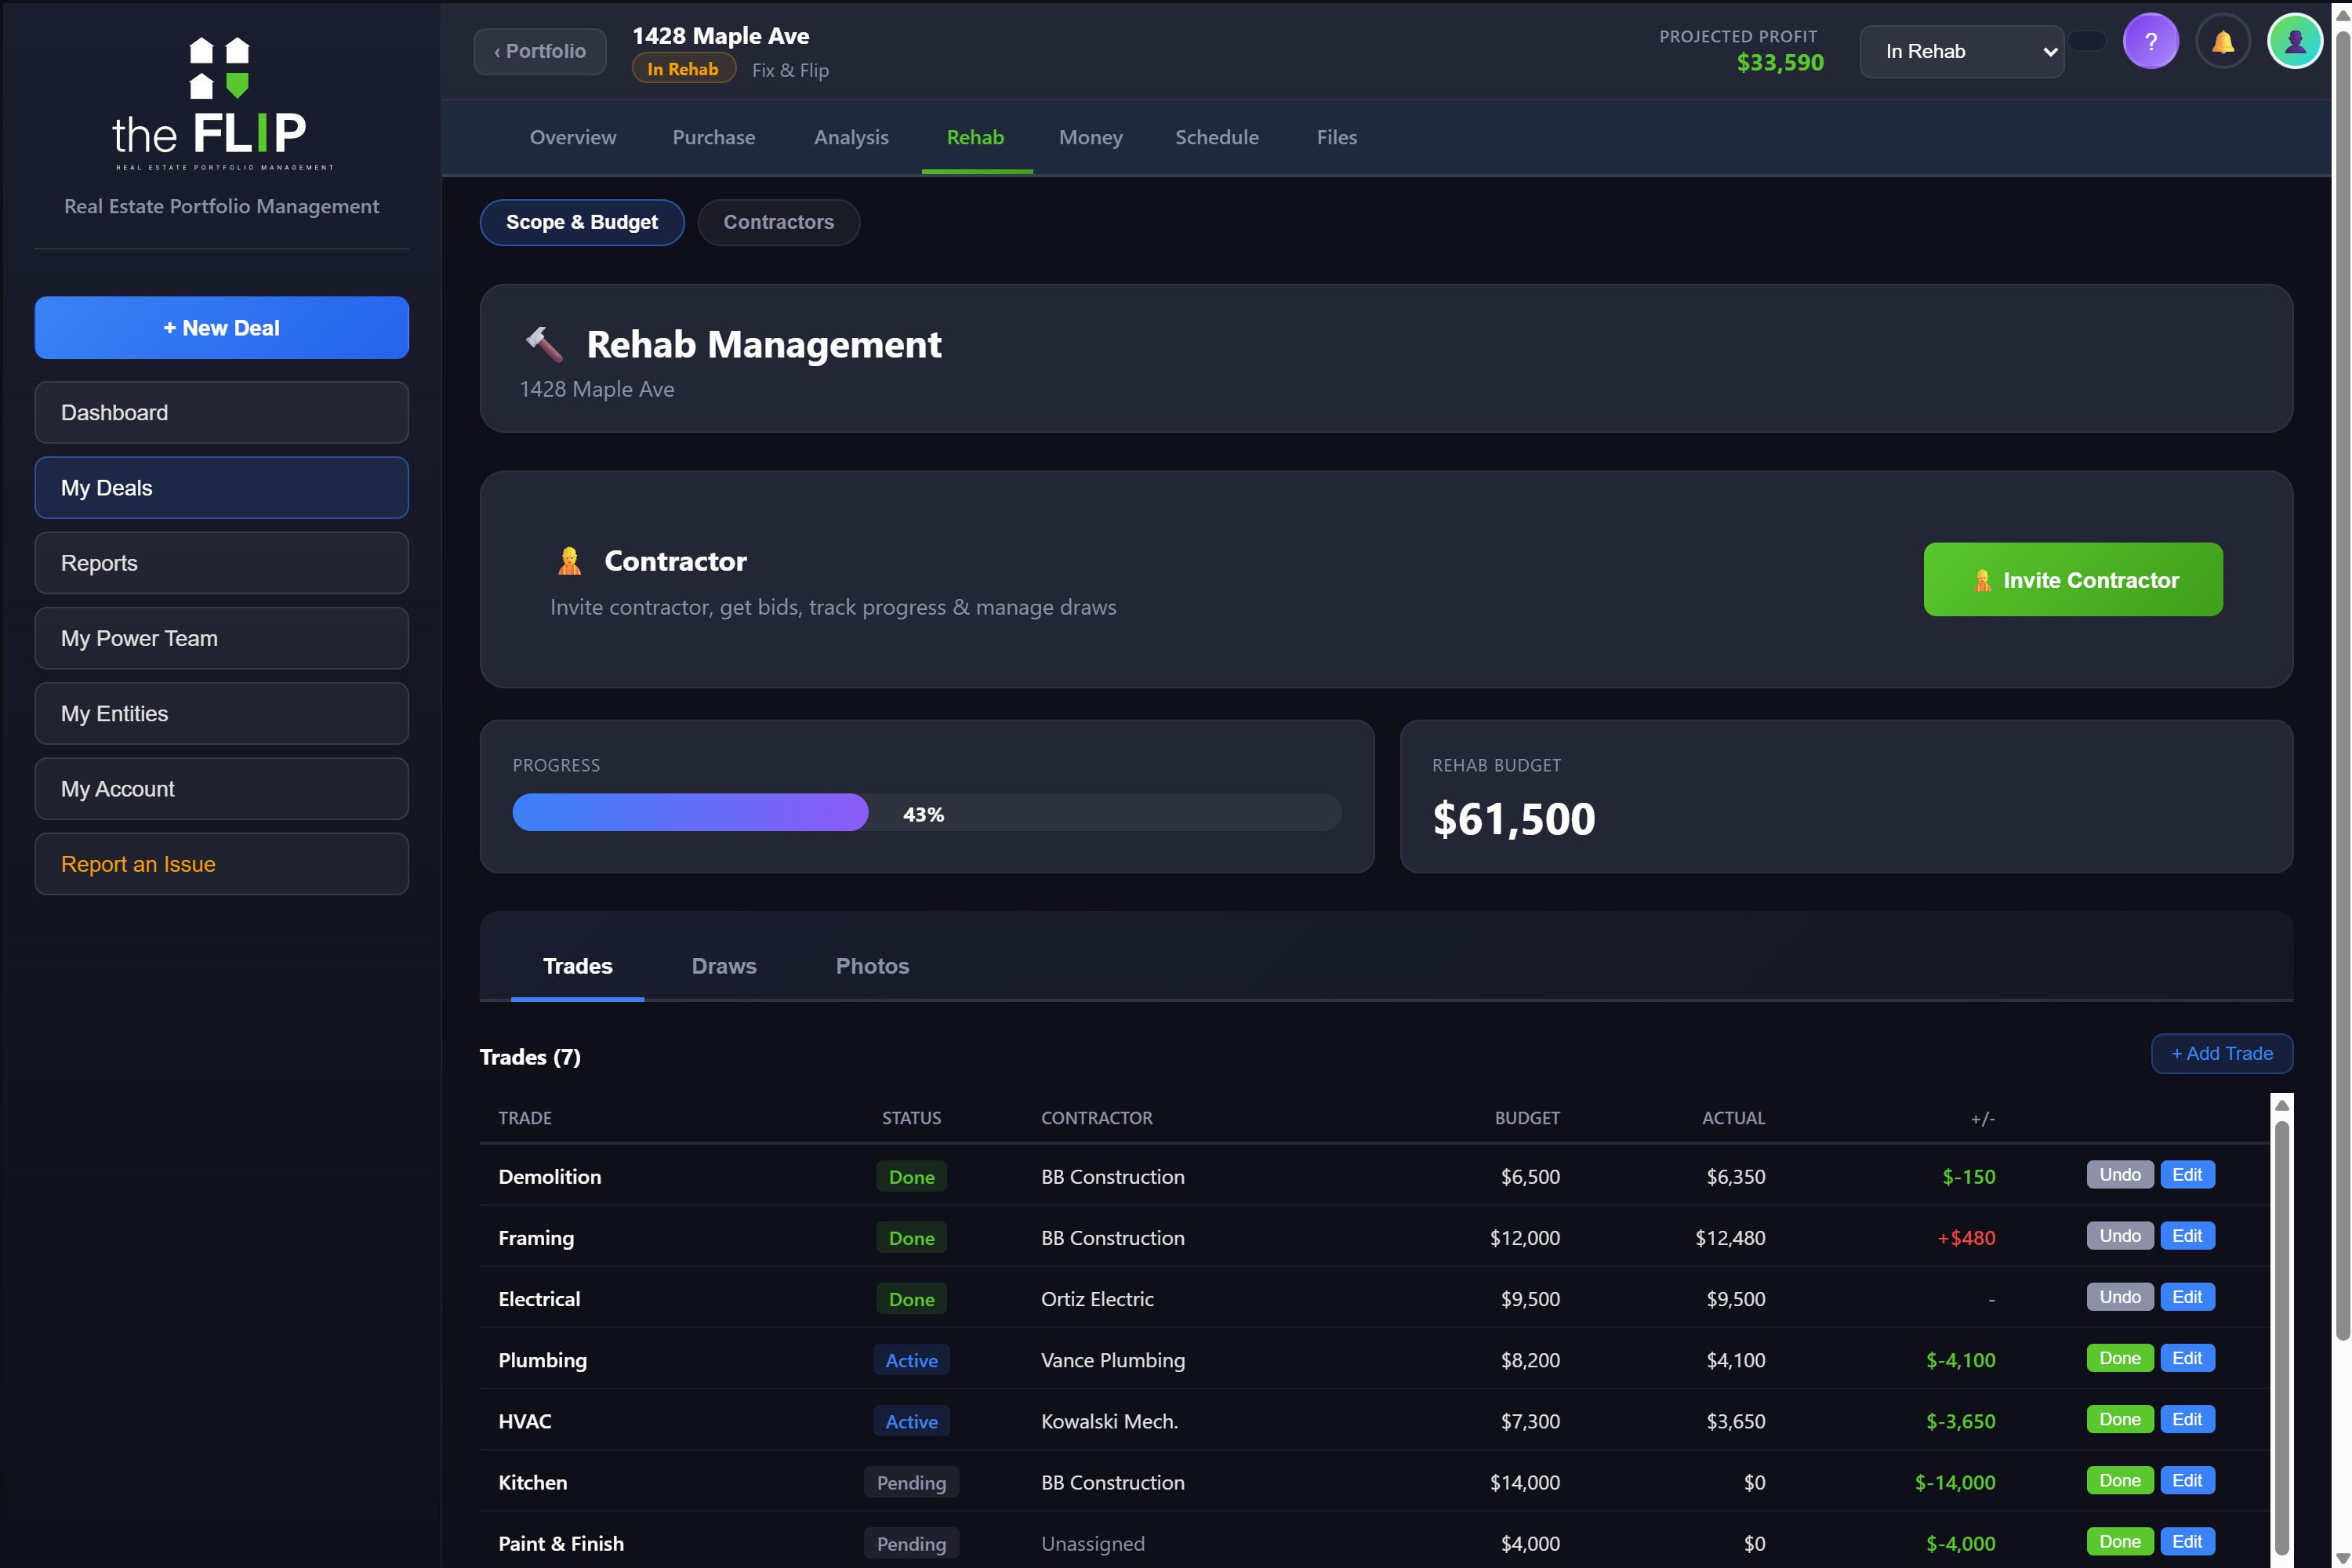Undo the Demolition trade completion

[x=2120, y=1174]
